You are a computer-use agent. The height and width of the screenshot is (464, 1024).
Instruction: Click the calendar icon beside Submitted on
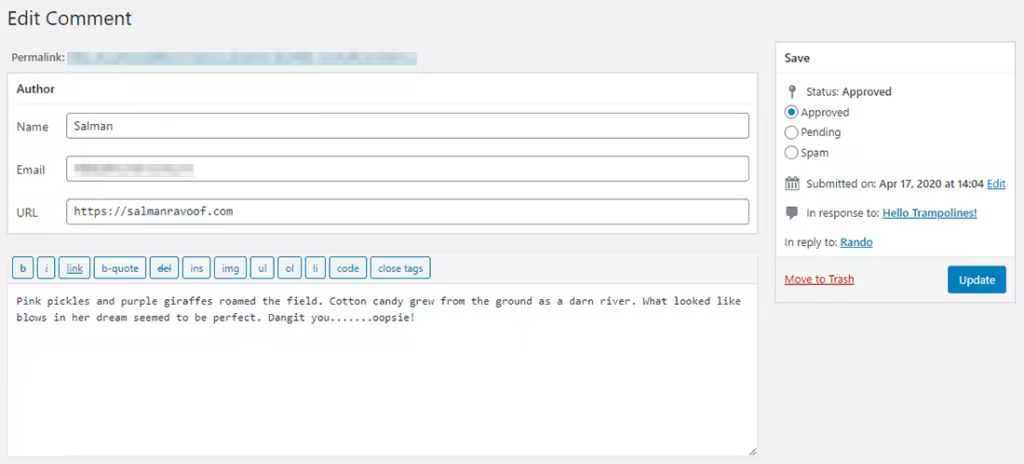[x=792, y=184]
